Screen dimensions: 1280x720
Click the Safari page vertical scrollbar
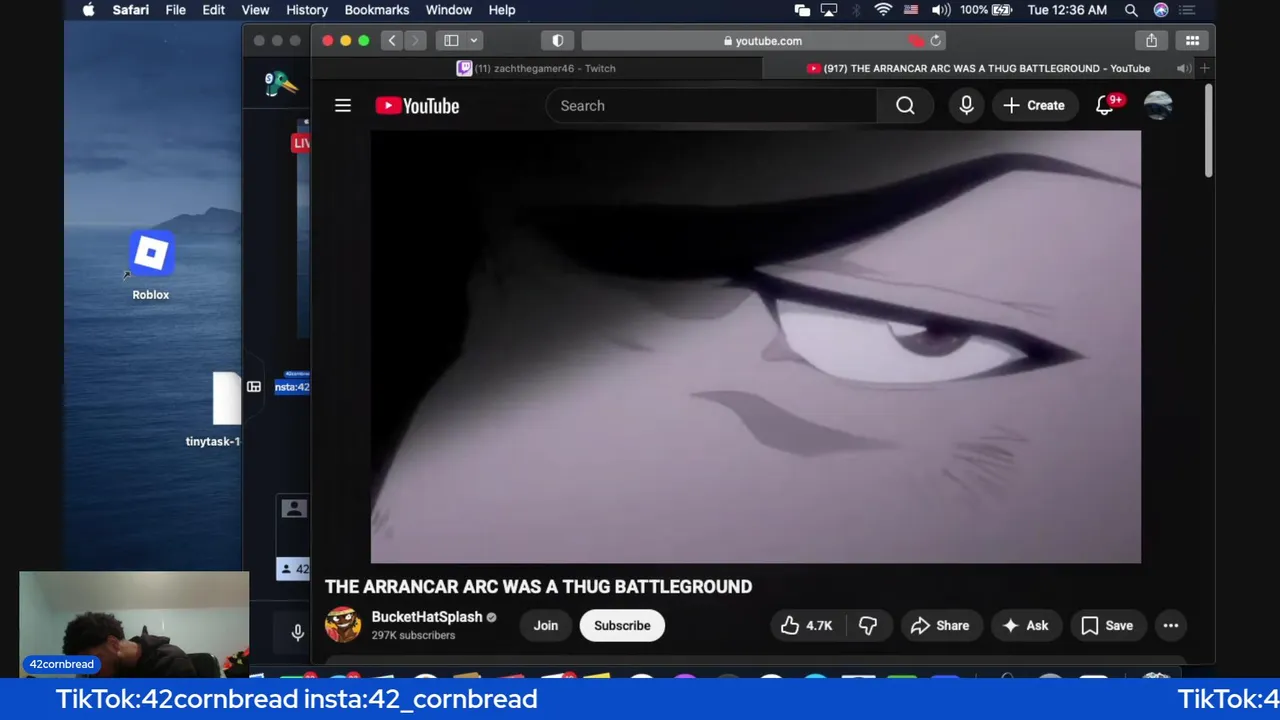pos(1209,130)
